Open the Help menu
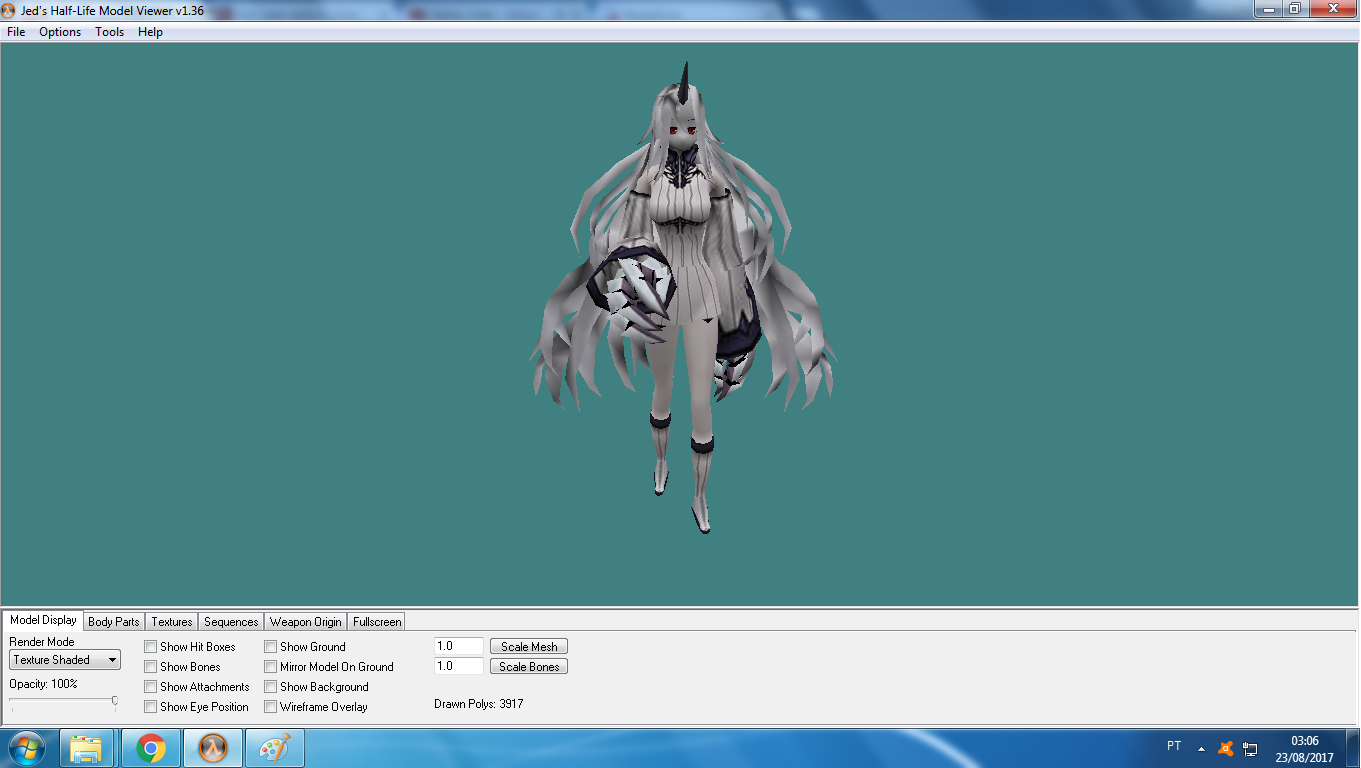The image size is (1361, 768). 150,32
